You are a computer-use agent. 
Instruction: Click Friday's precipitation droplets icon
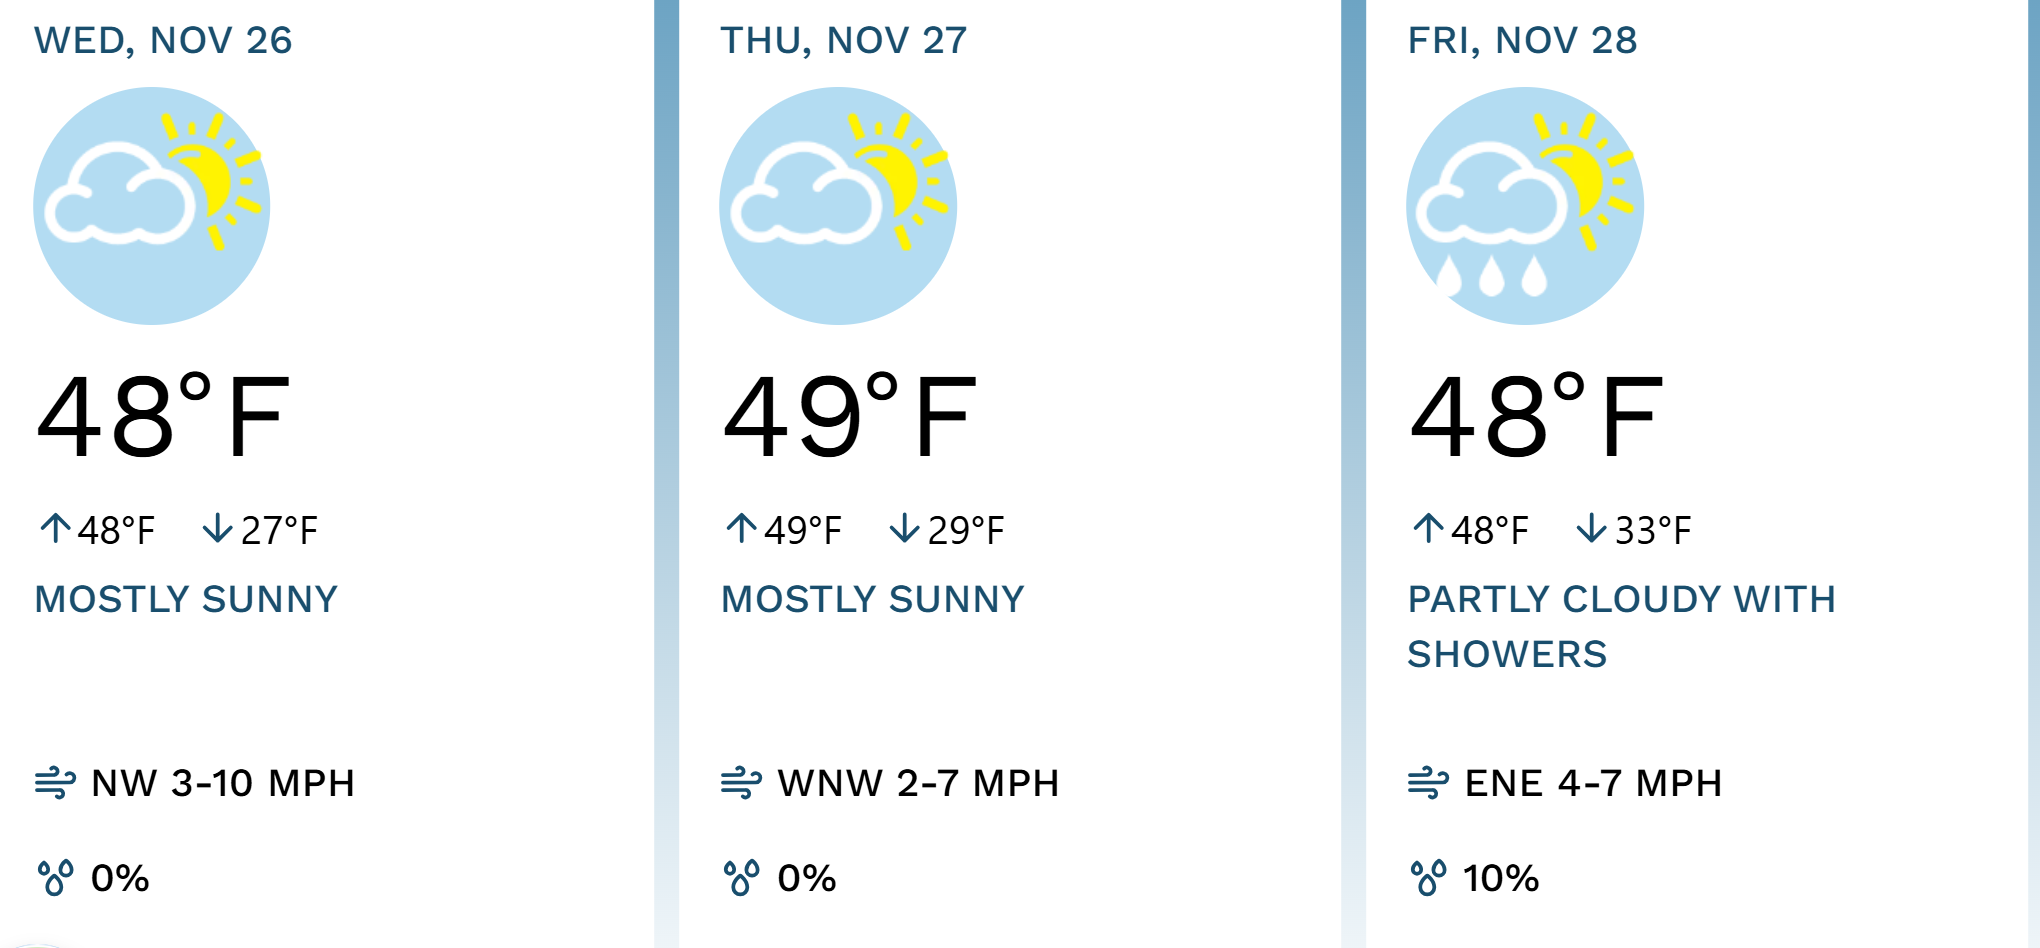(1428, 878)
